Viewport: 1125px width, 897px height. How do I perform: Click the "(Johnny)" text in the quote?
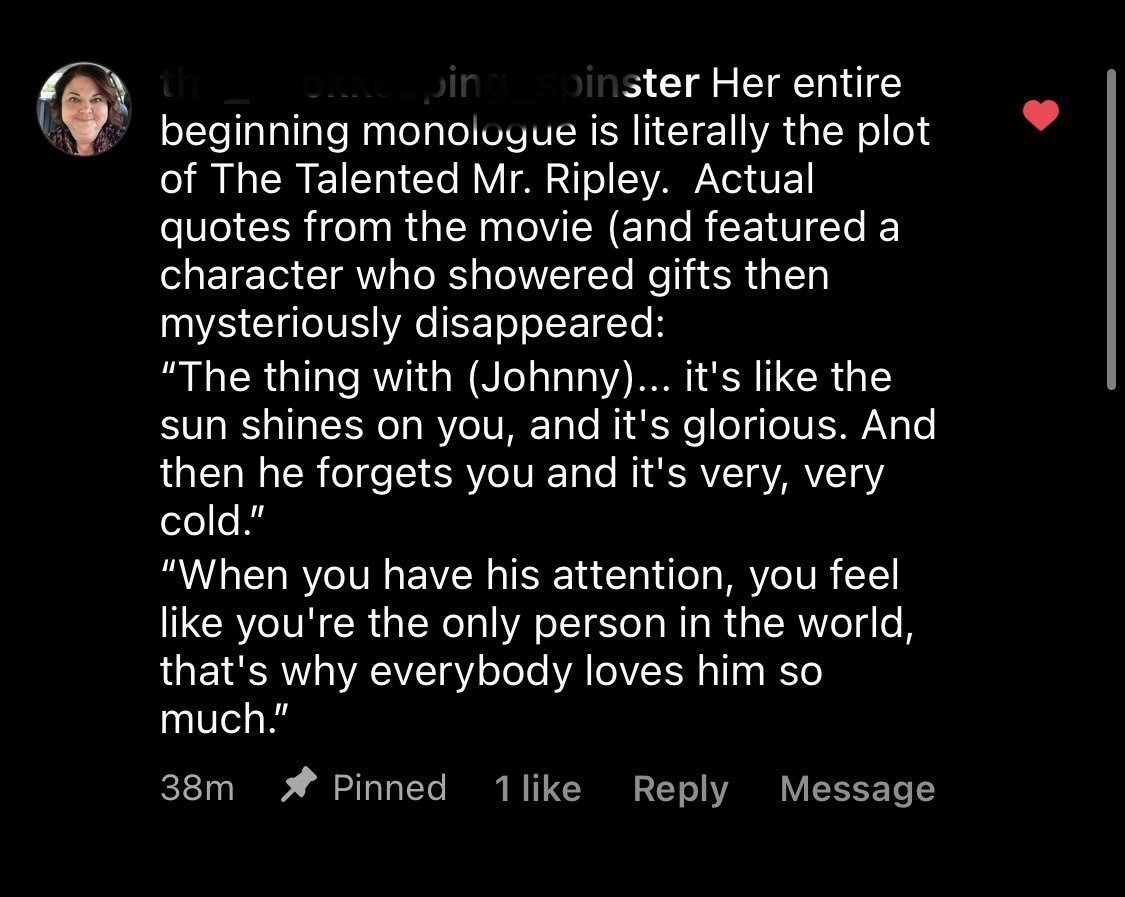pos(542,377)
